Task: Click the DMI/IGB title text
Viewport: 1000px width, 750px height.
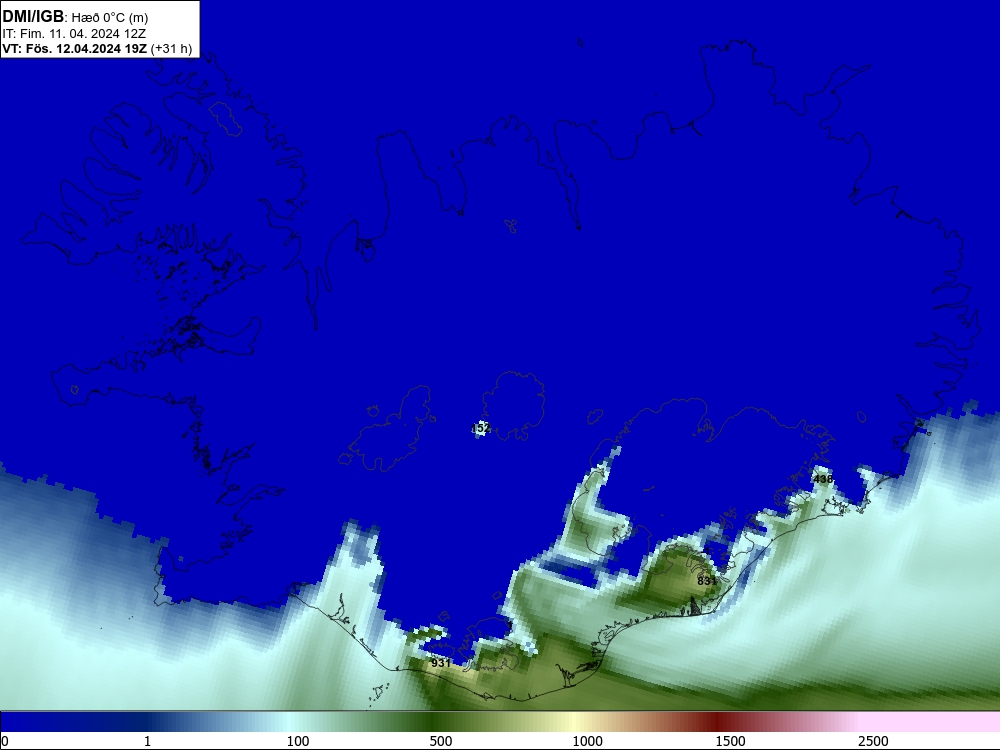Action: pos(33,16)
